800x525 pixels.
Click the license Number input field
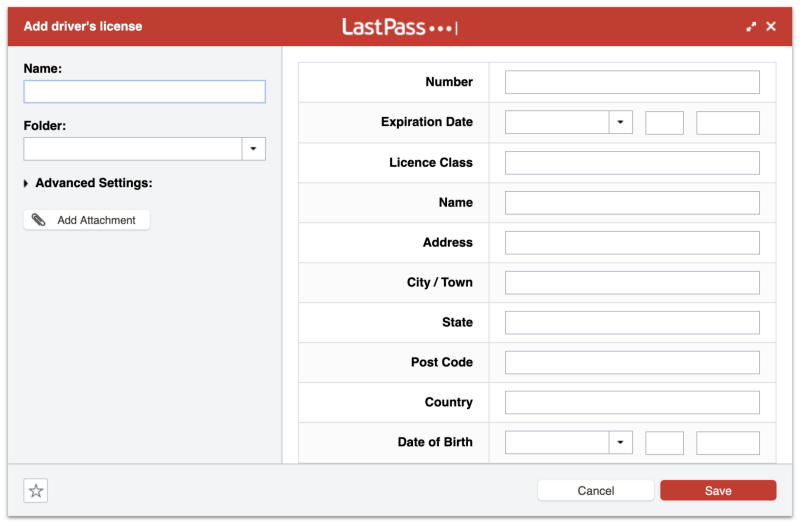(632, 82)
